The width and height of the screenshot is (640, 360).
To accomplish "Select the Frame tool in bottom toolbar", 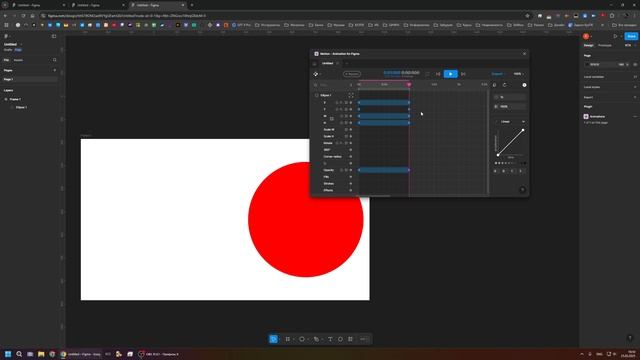I will 288,339.
